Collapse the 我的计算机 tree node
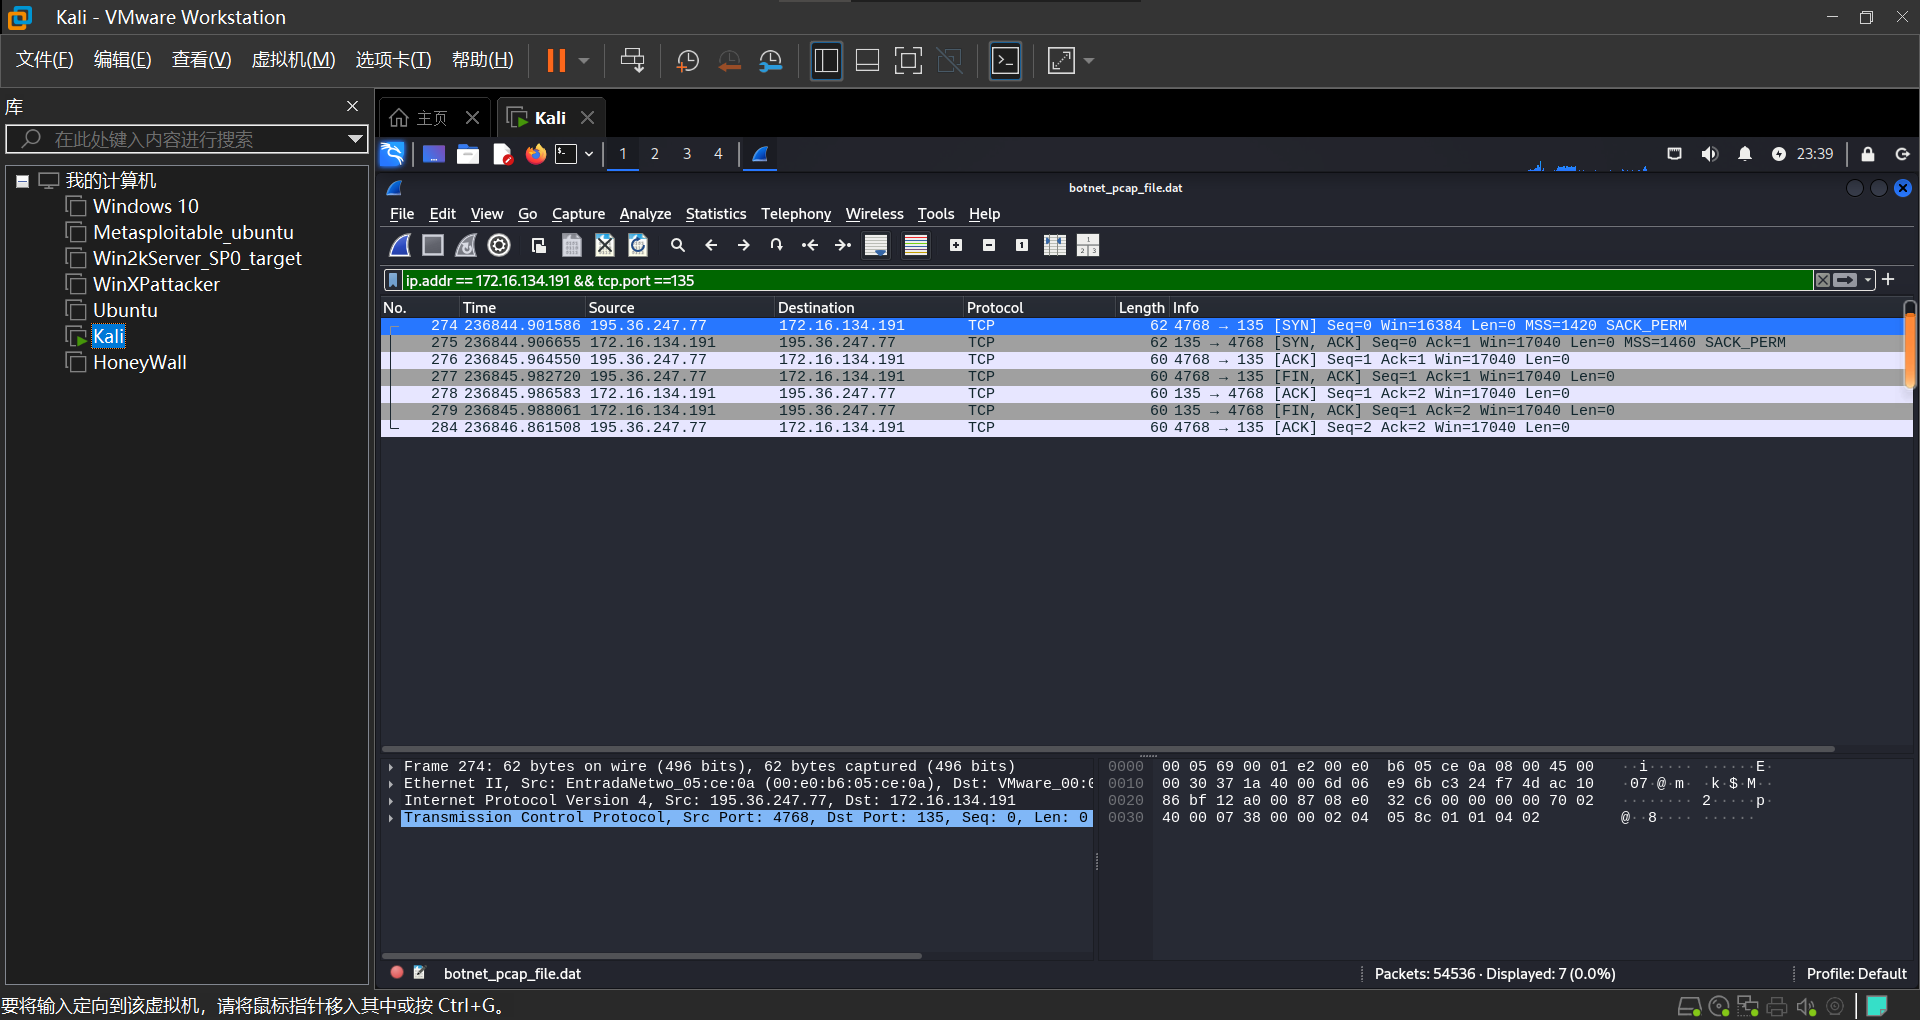 [x=22, y=181]
